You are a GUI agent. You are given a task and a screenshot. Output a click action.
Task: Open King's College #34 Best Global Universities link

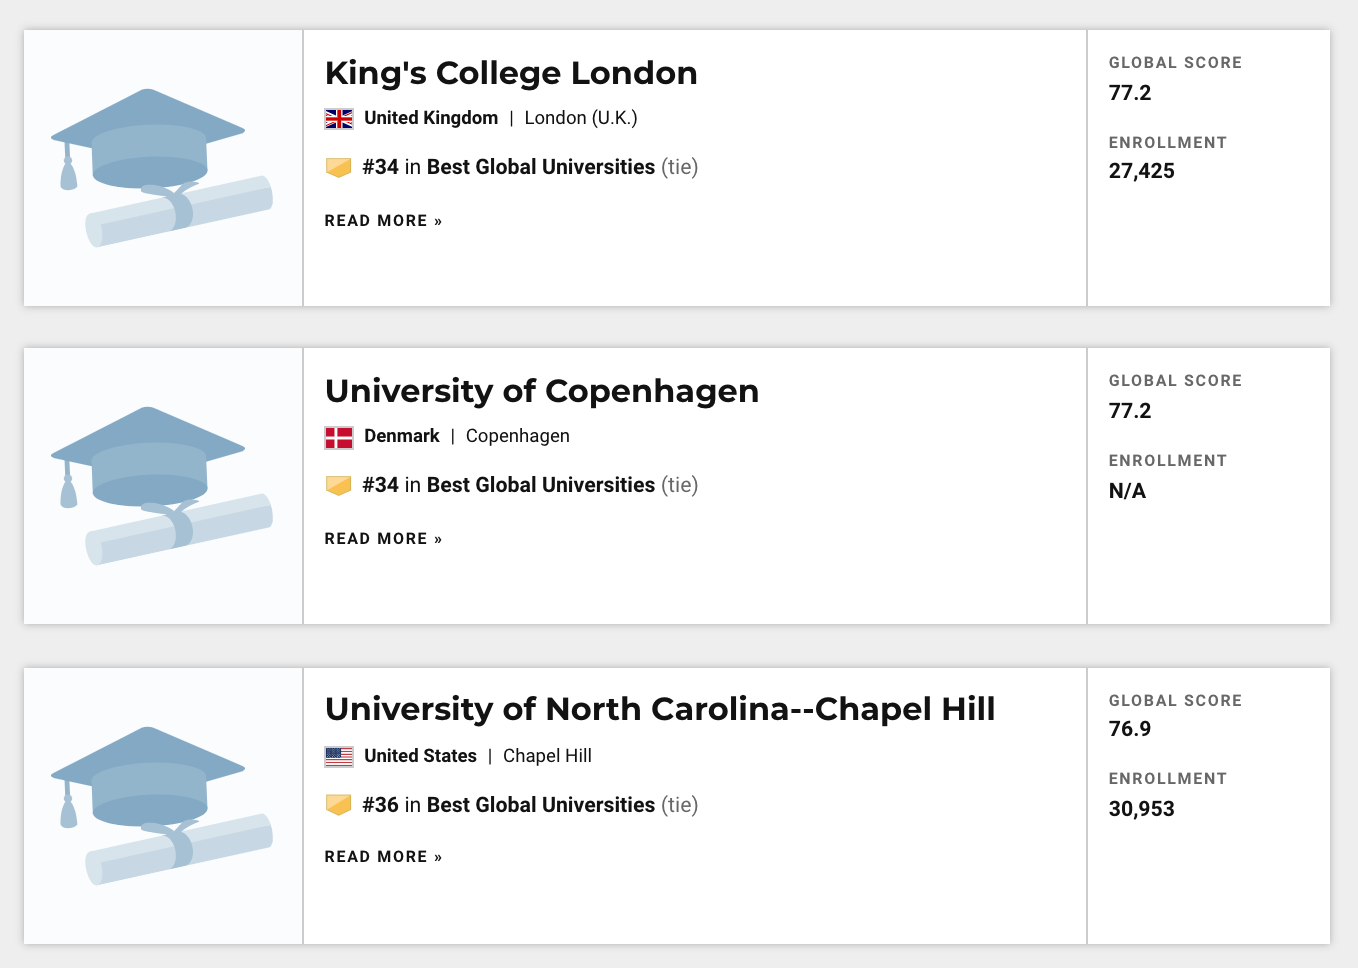[x=509, y=167]
